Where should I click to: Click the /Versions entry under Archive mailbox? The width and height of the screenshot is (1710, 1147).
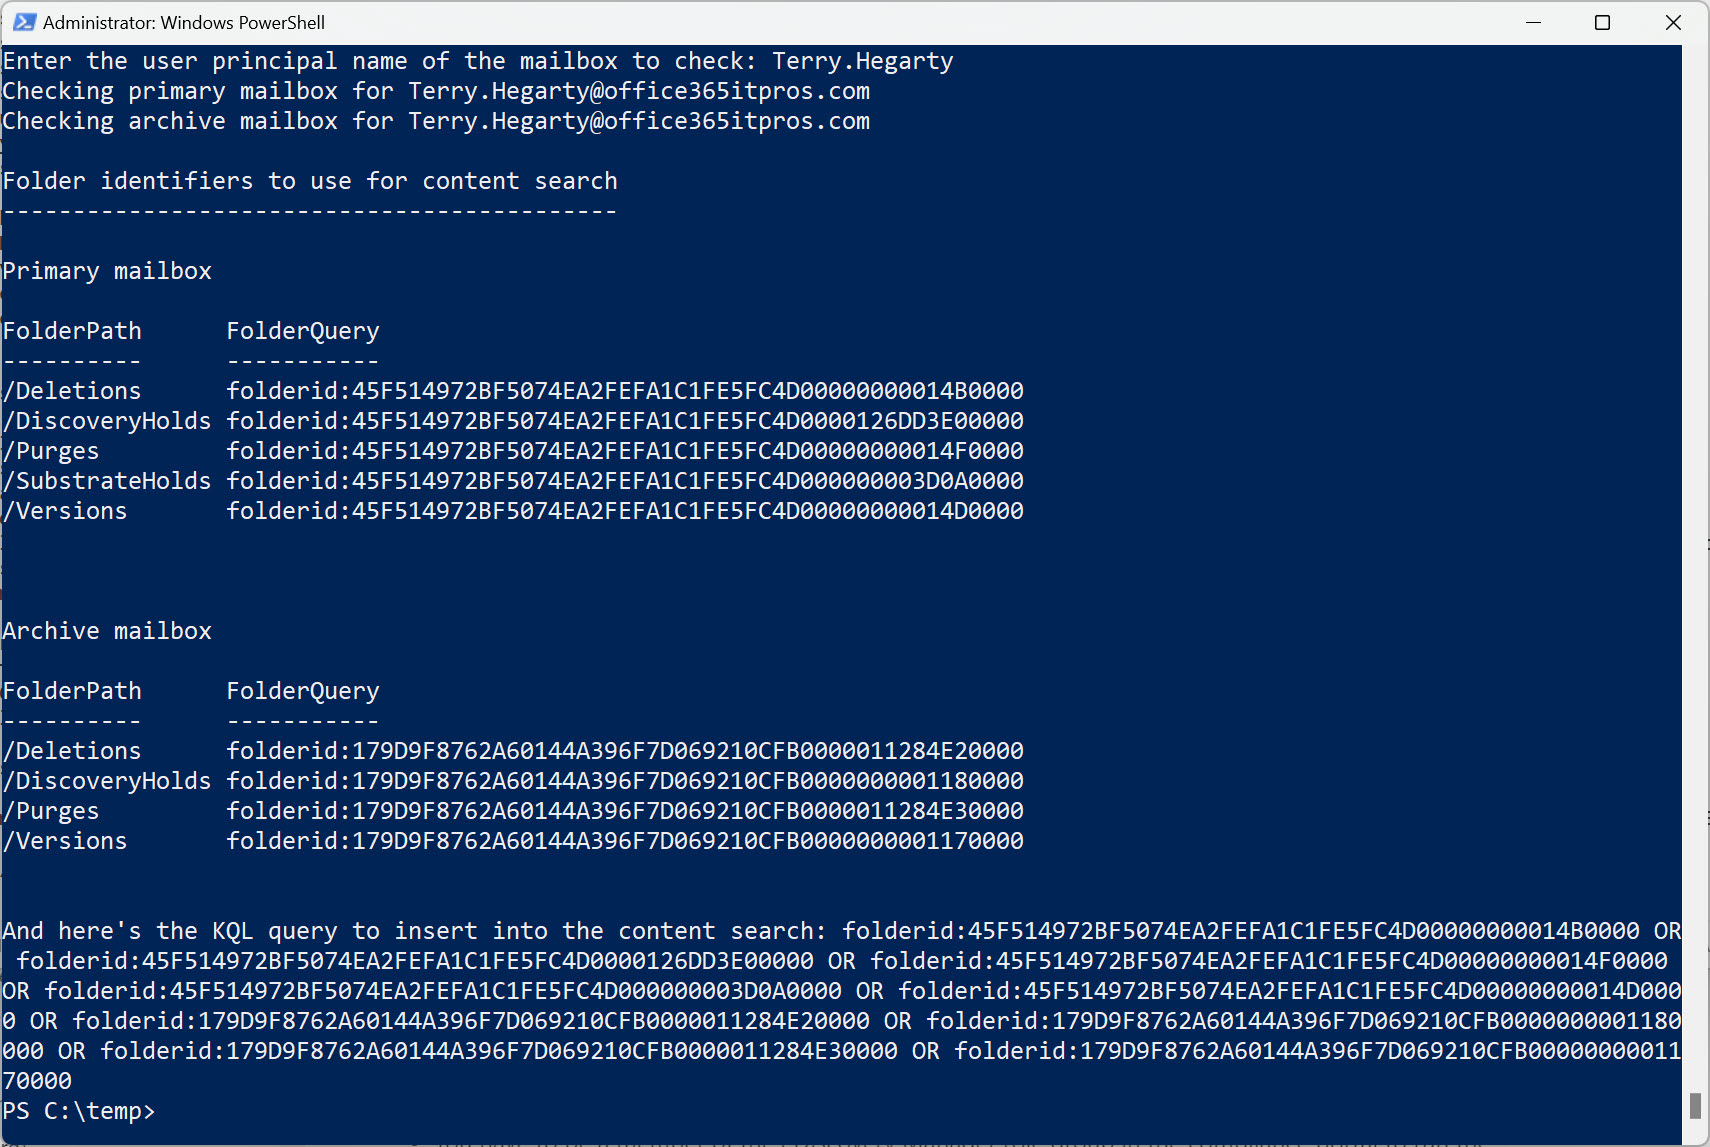[x=64, y=840]
